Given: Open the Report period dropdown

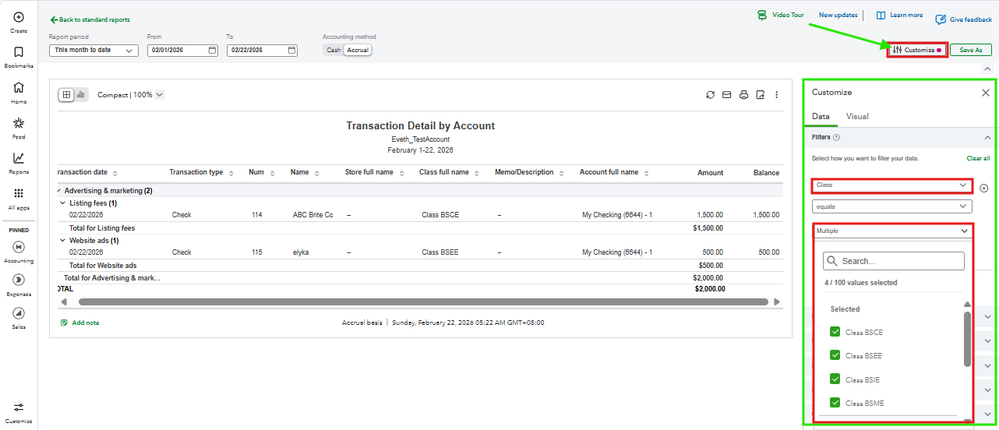Looking at the screenshot, I should [94, 50].
